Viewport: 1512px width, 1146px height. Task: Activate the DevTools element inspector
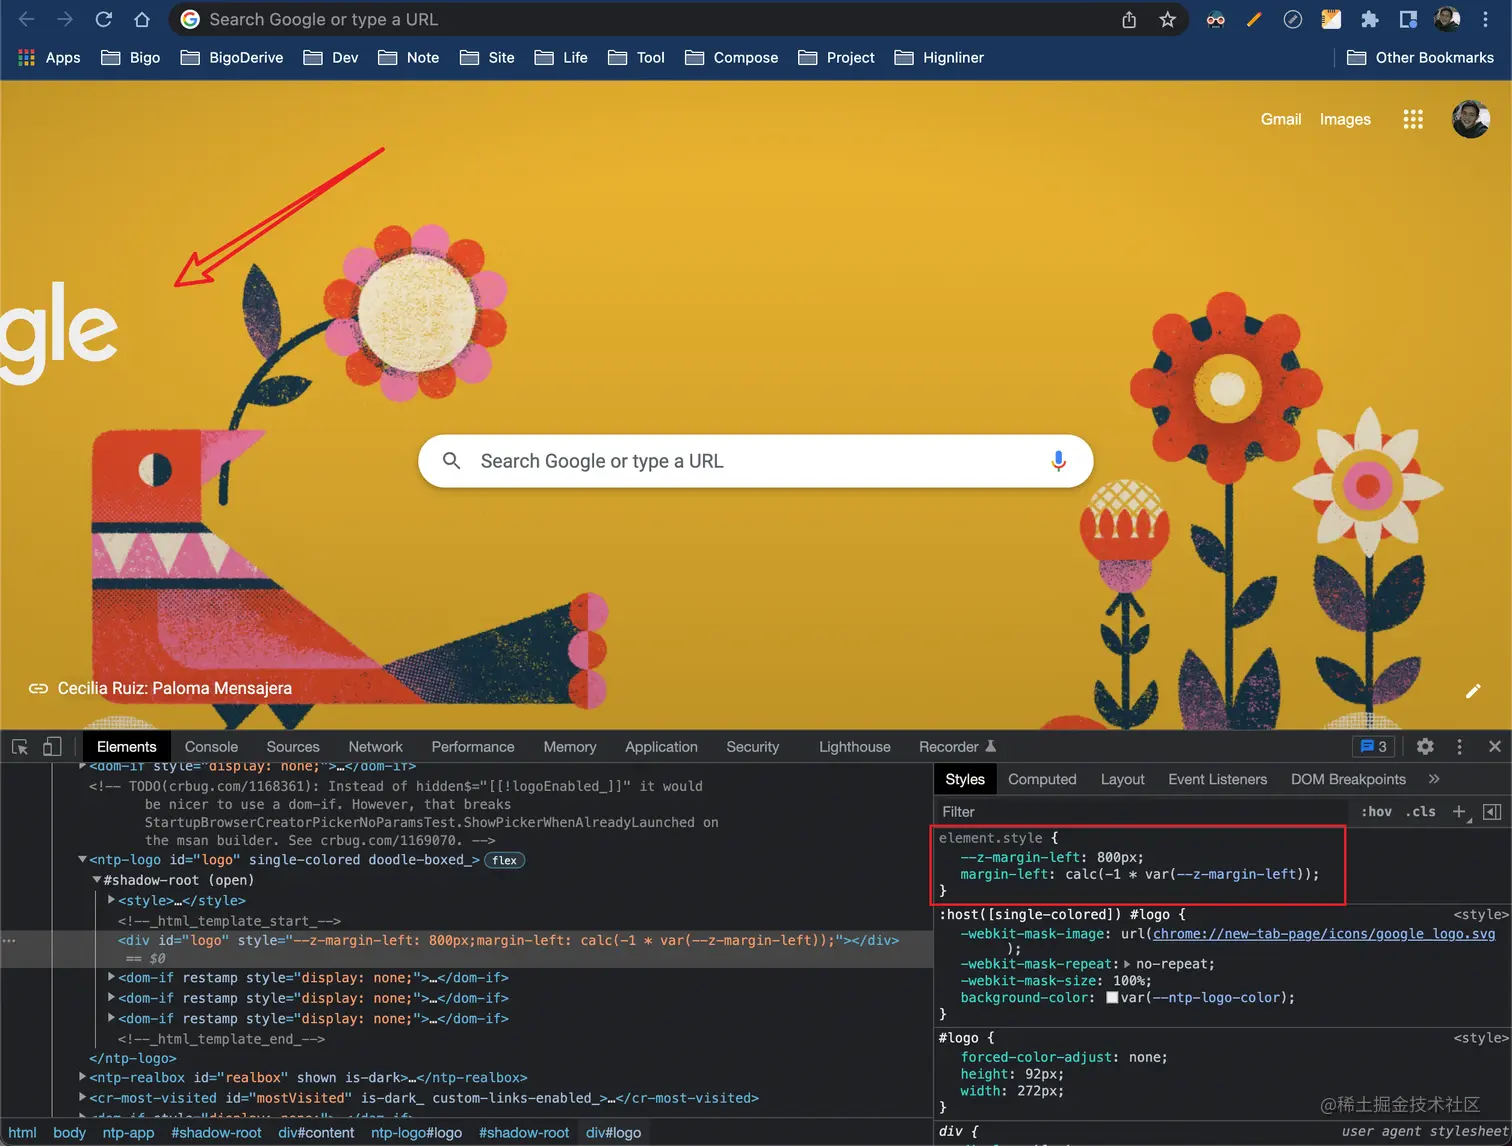coord(20,747)
